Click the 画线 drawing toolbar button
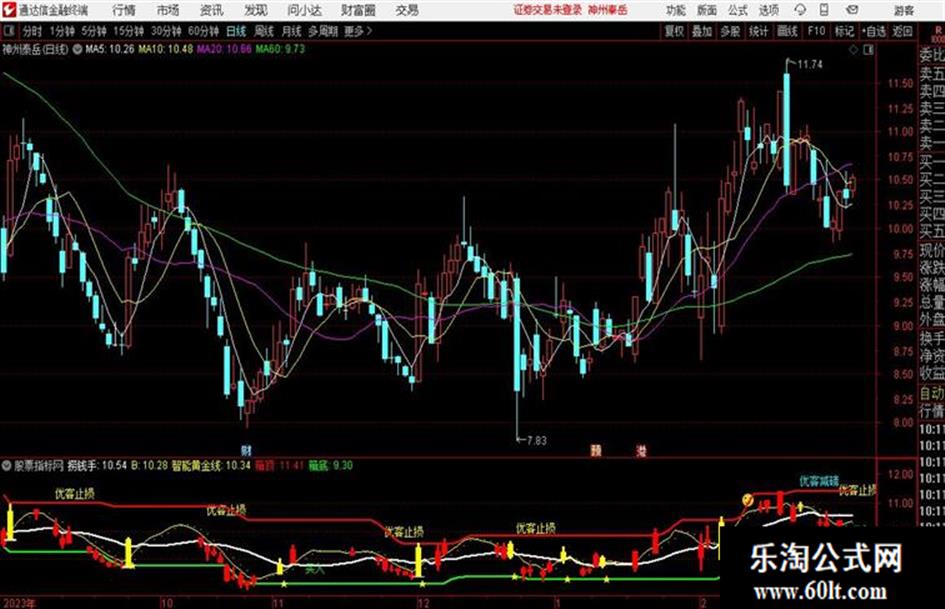The height and width of the screenshot is (609, 945). coord(788,31)
